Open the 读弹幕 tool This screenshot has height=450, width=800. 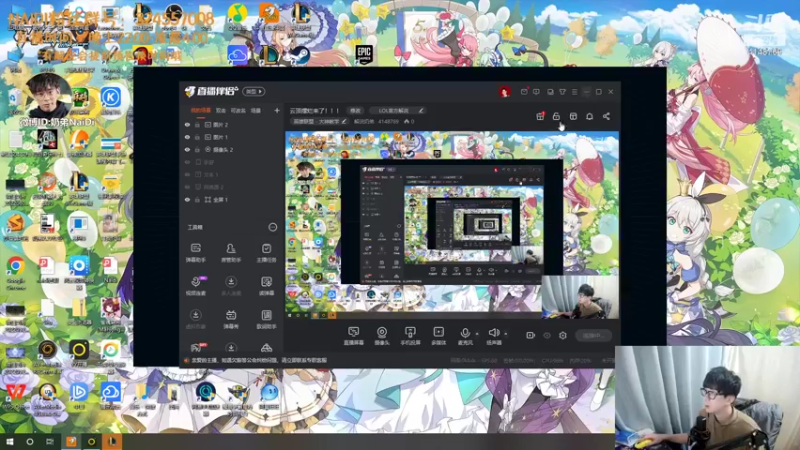(266, 286)
